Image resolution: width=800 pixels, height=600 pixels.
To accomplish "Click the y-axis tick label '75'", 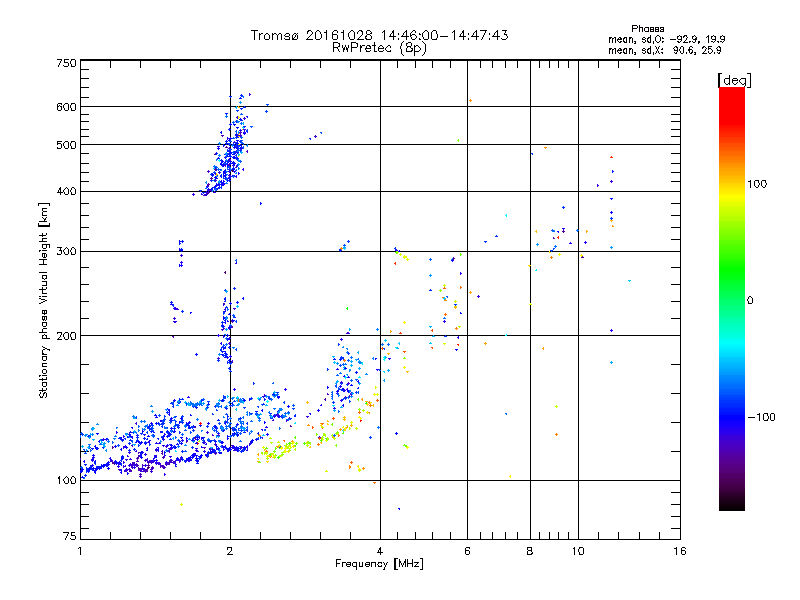I will [70, 536].
